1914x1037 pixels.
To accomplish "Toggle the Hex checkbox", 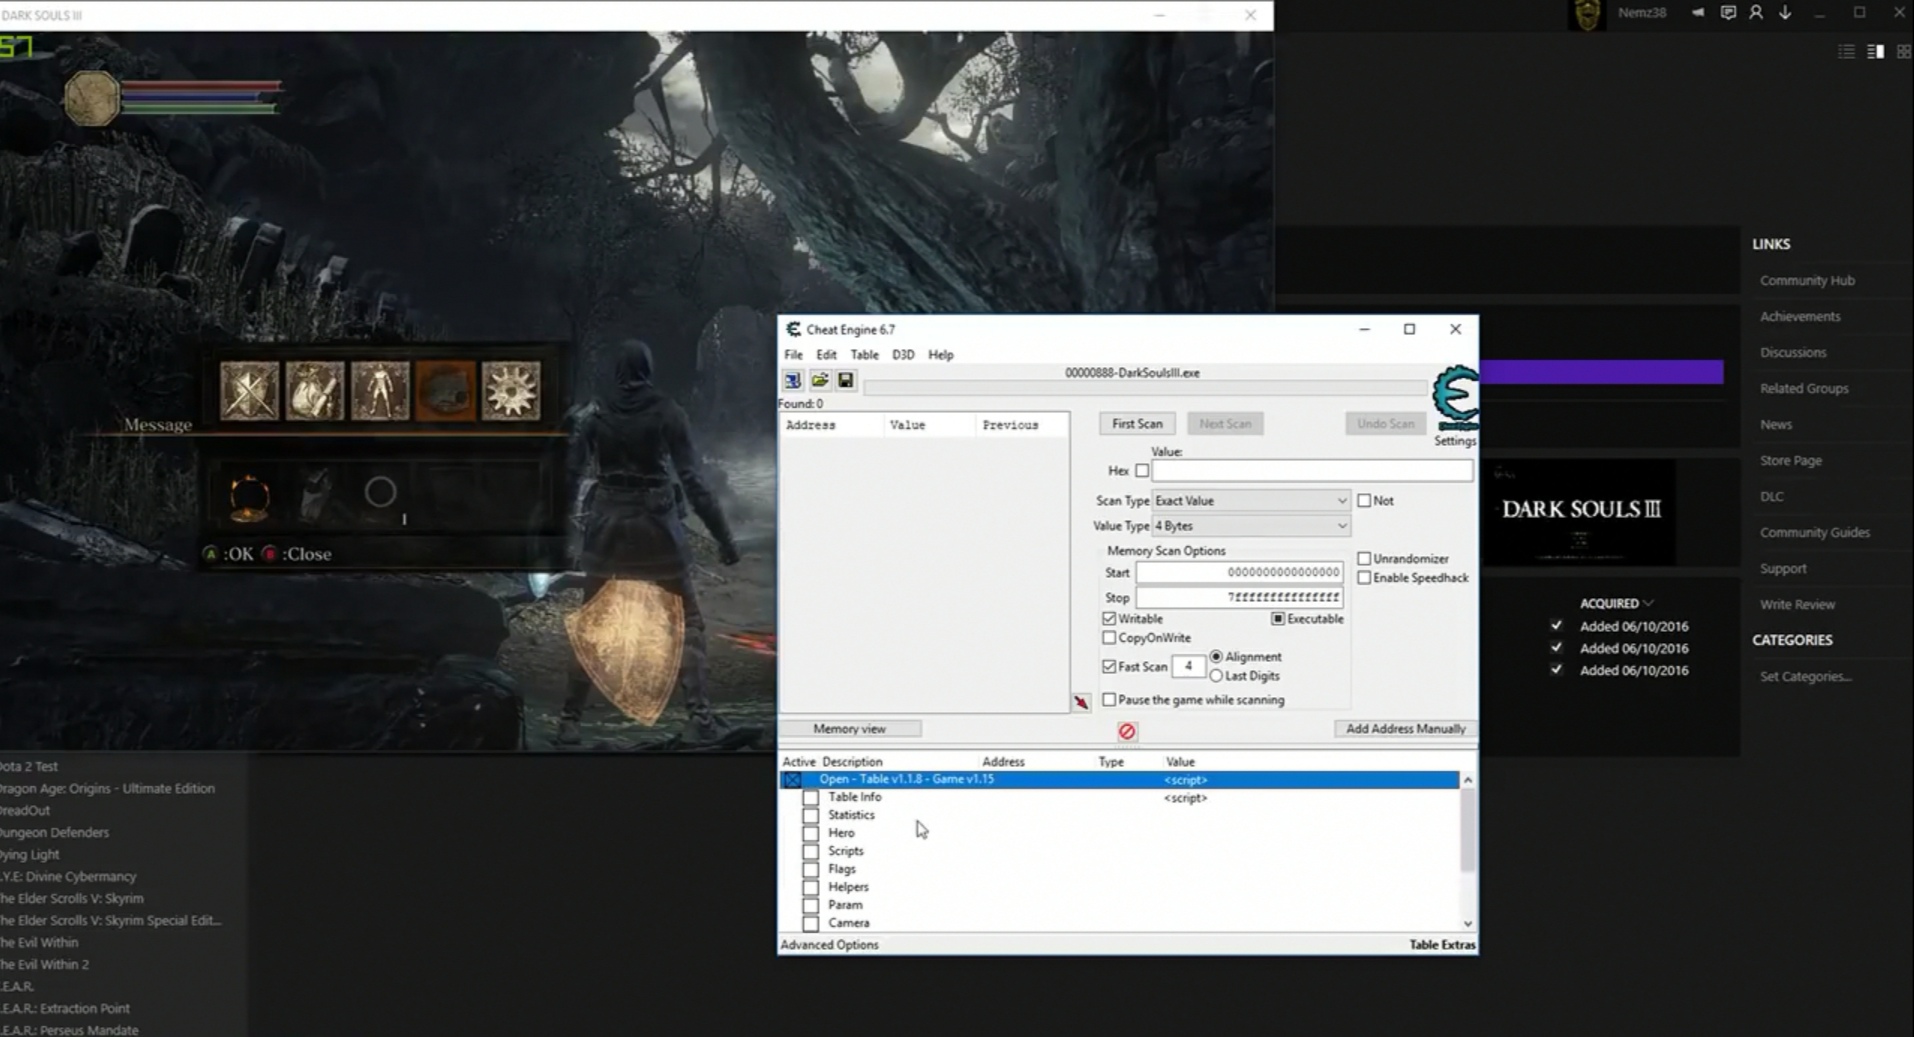I will coord(1142,470).
